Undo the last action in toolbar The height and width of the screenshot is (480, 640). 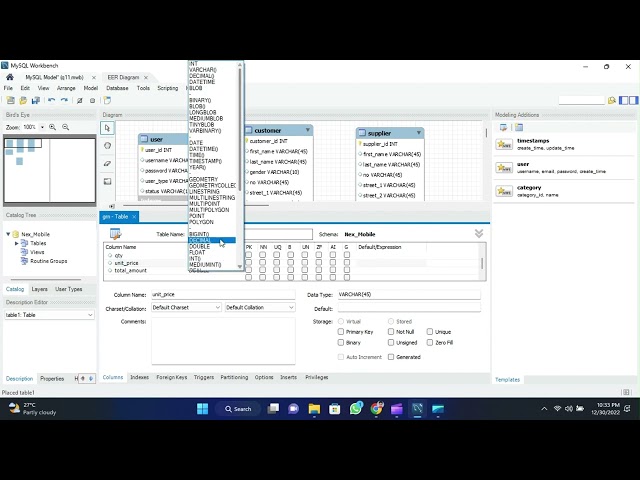point(51,100)
